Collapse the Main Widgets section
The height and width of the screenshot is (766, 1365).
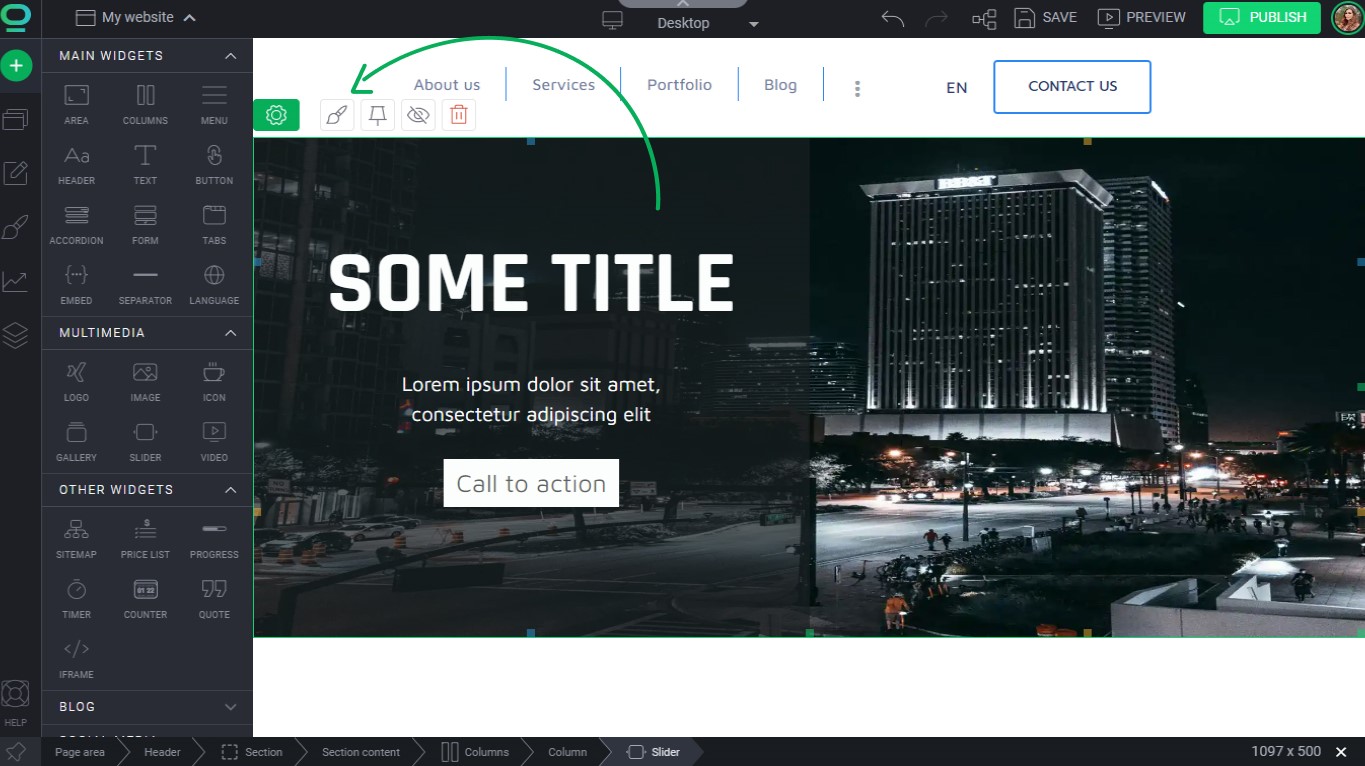pos(230,56)
